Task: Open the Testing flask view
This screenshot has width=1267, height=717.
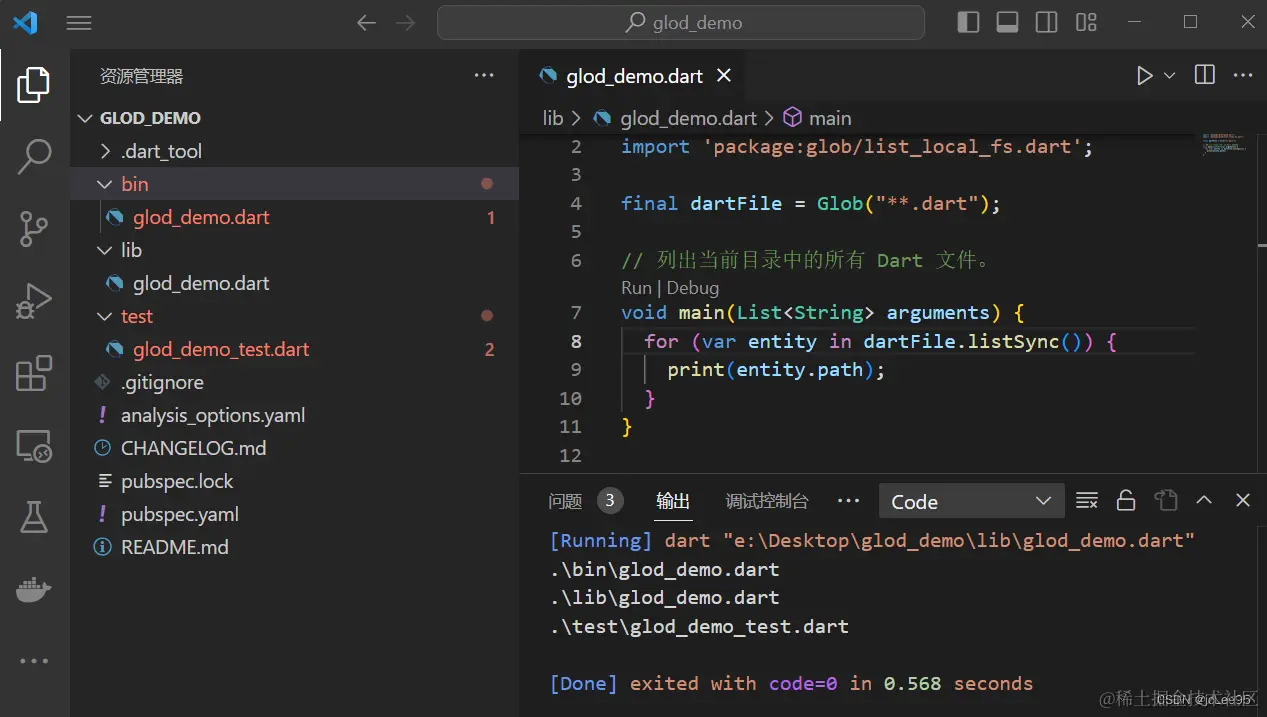Action: (34, 517)
